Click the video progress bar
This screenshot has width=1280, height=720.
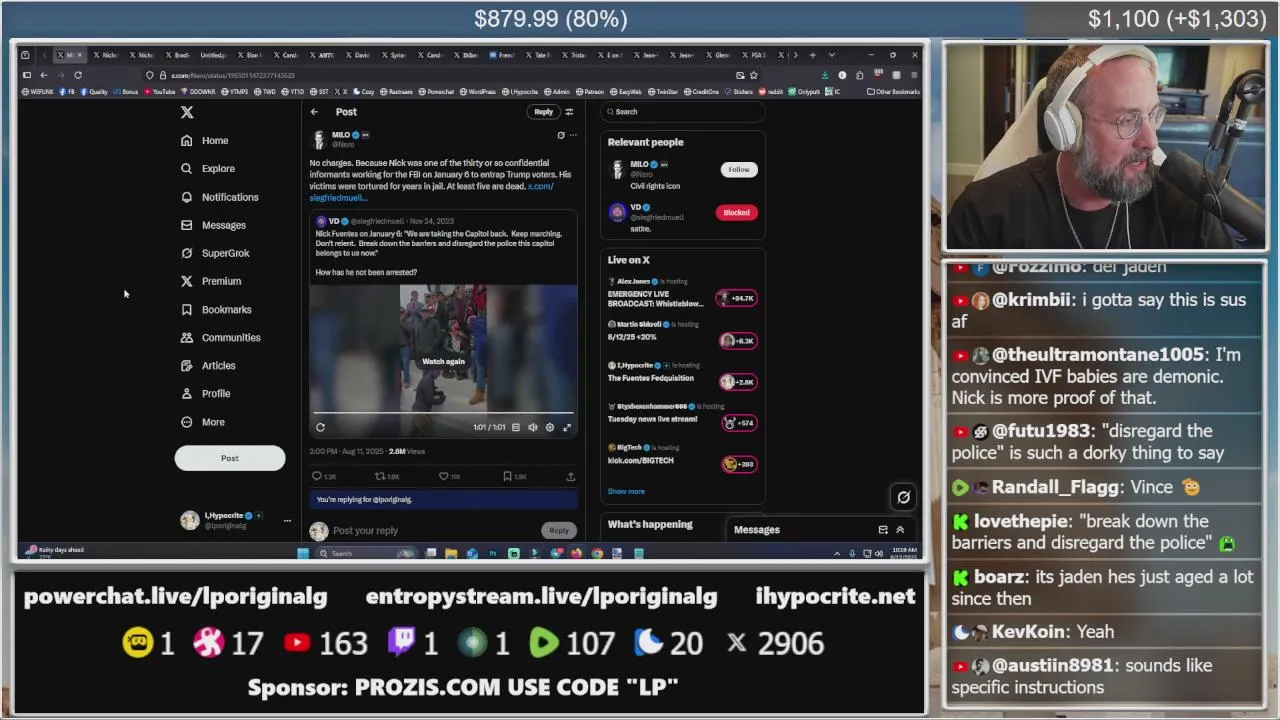[x=443, y=413]
